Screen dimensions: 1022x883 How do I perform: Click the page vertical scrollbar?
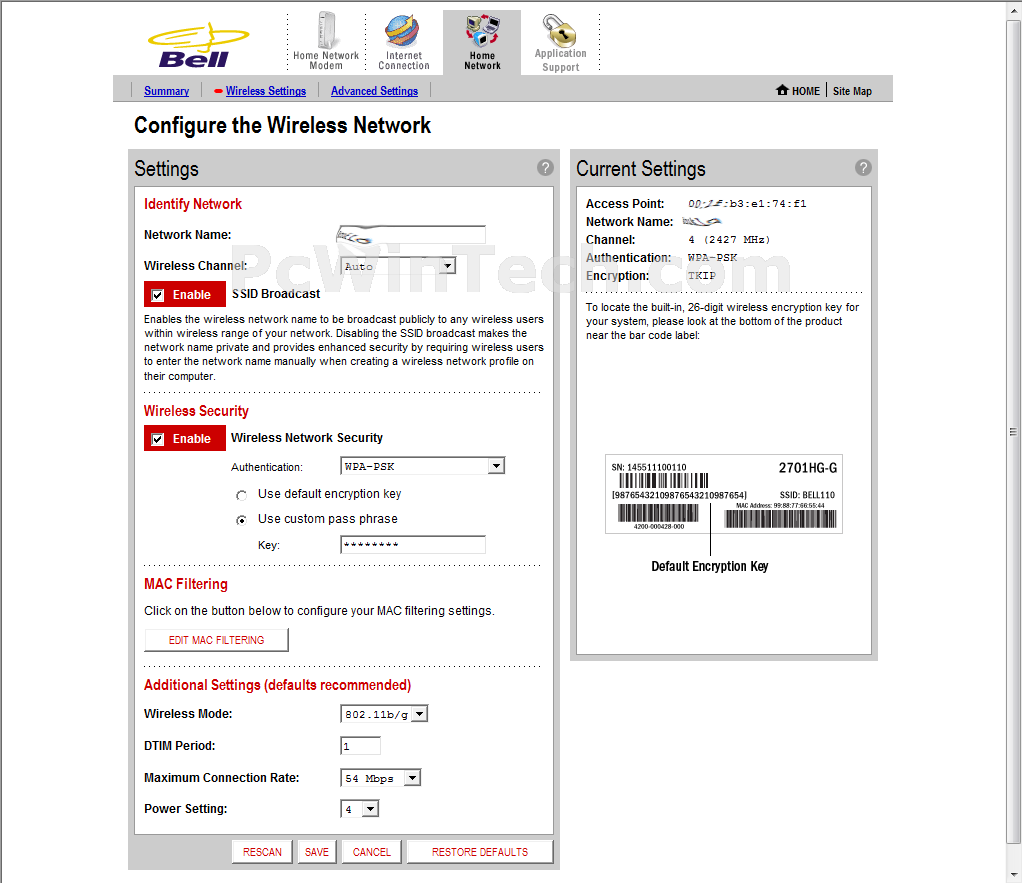click(1014, 431)
